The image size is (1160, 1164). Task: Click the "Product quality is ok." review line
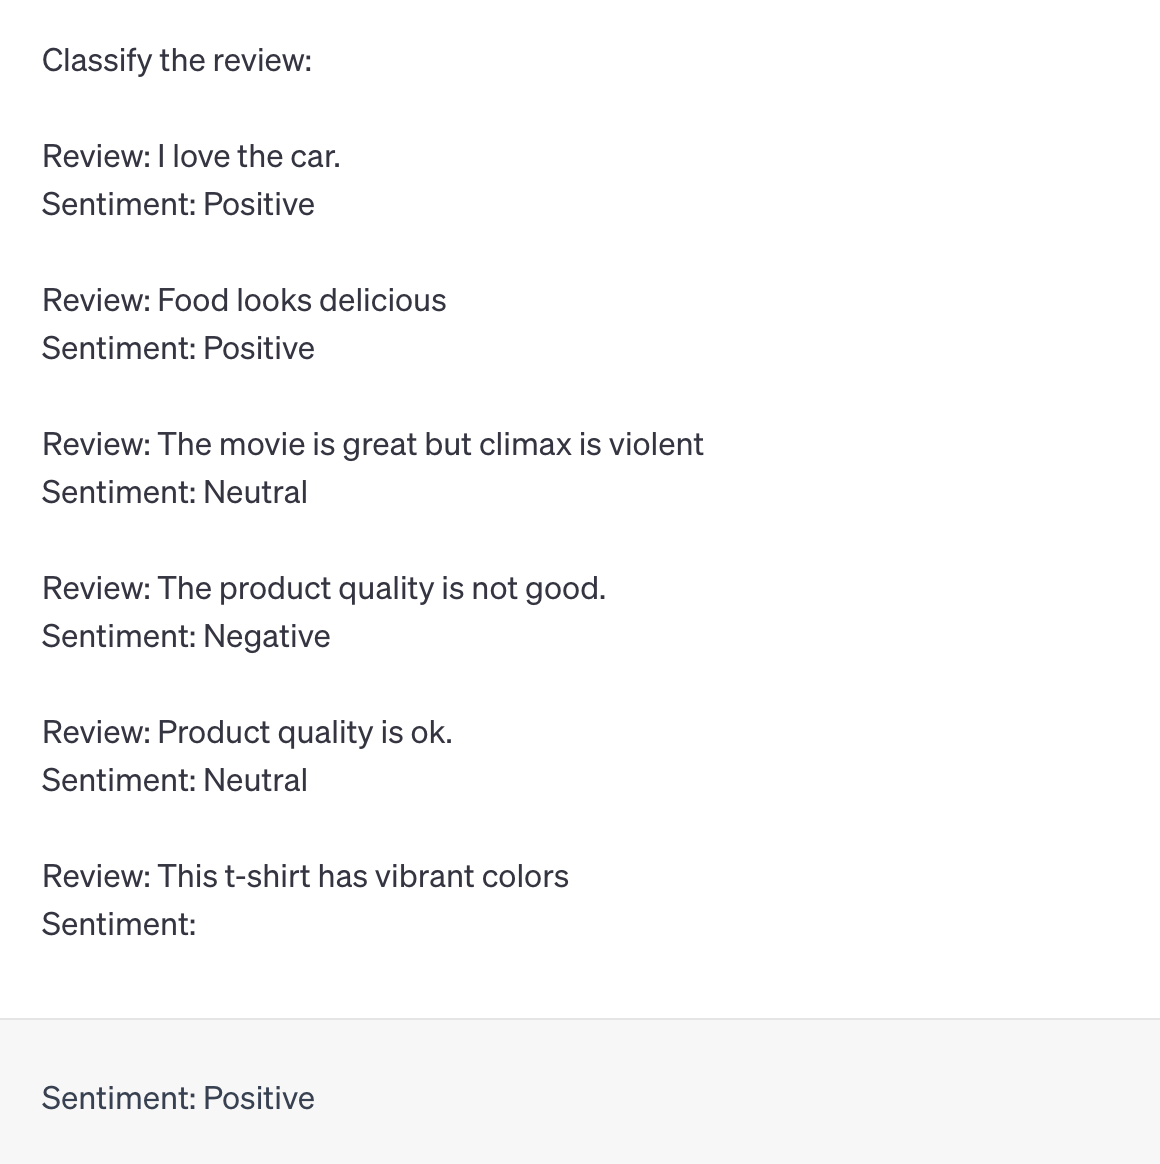pyautogui.click(x=247, y=732)
